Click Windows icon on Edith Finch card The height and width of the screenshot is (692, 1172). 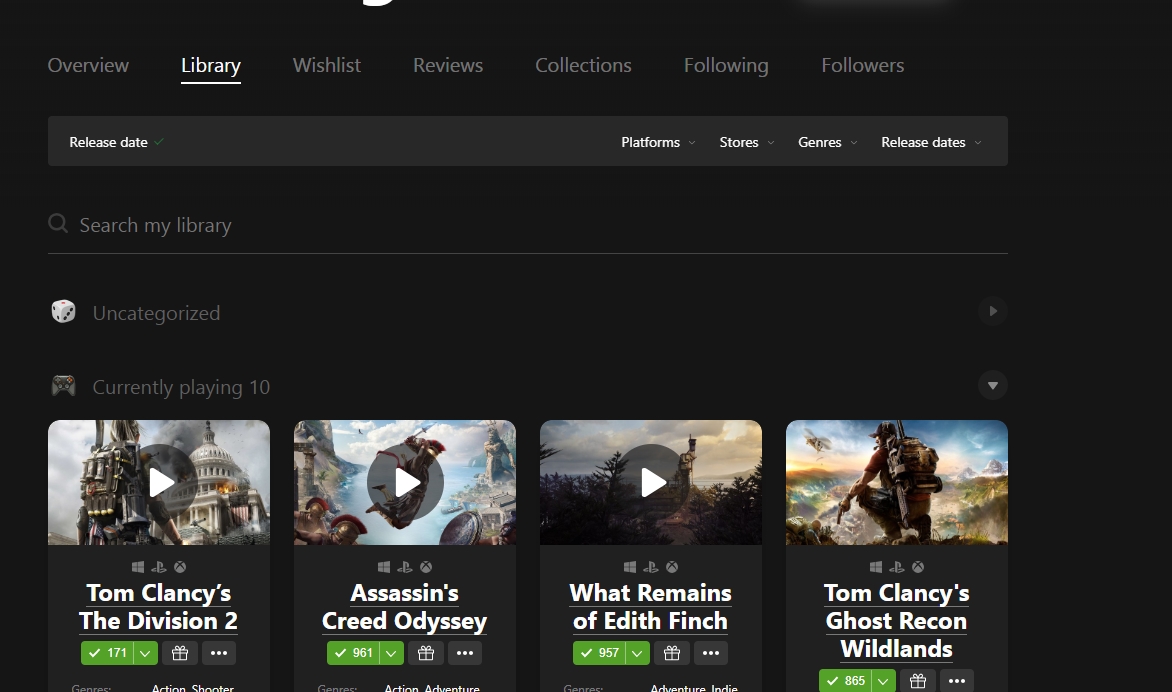point(629,567)
